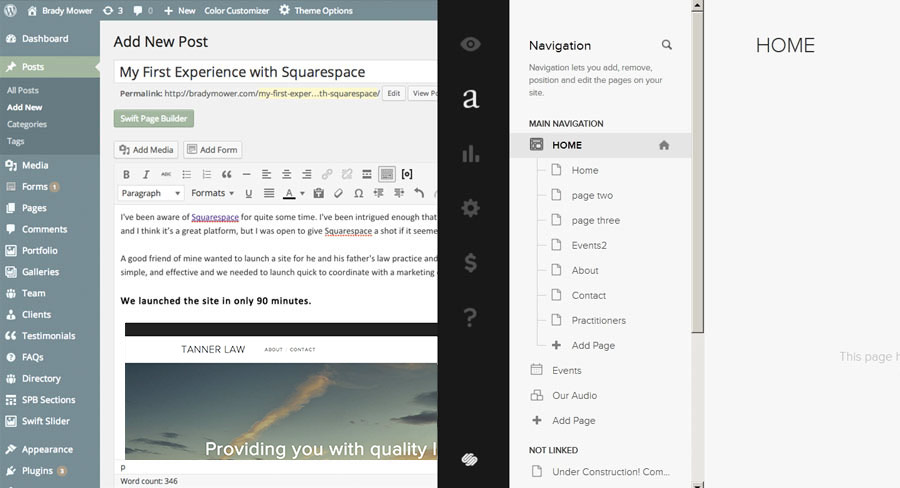
Task: Open the New content menu in admin bar
Action: [179, 10]
